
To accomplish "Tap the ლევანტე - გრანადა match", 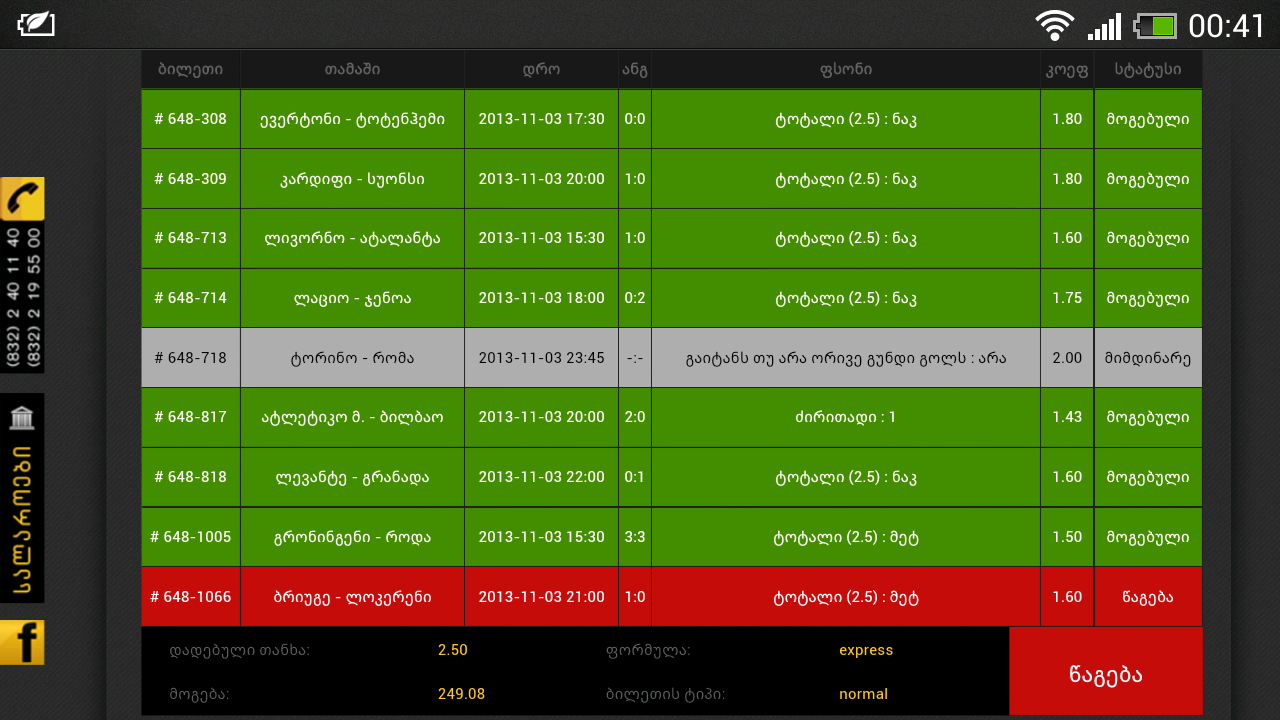I will click(x=352, y=477).
